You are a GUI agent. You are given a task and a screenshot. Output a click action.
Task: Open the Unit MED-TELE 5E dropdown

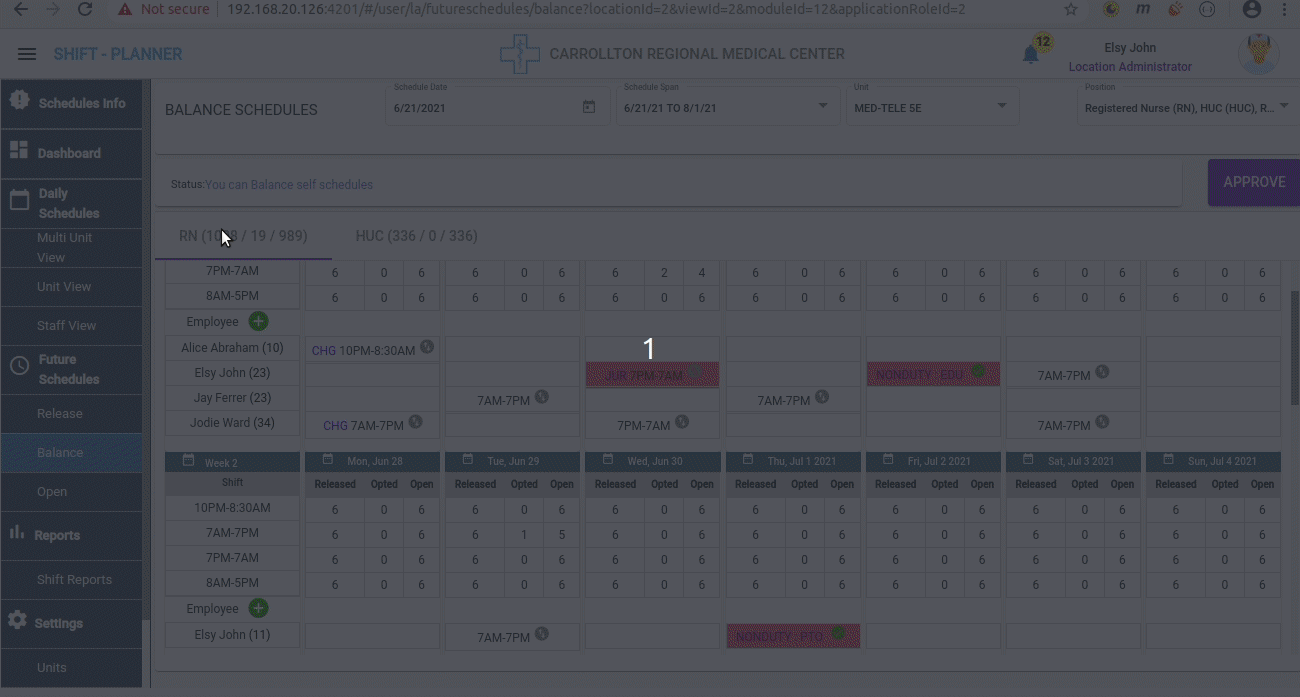[x=1002, y=106]
